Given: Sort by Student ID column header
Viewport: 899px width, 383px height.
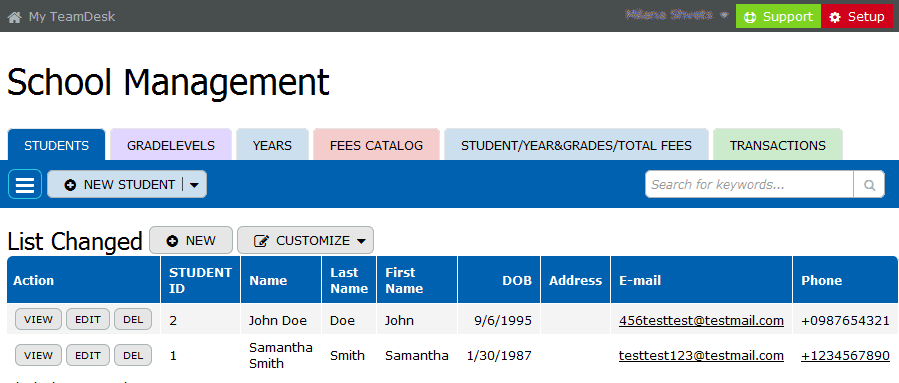Looking at the screenshot, I should coord(200,280).
